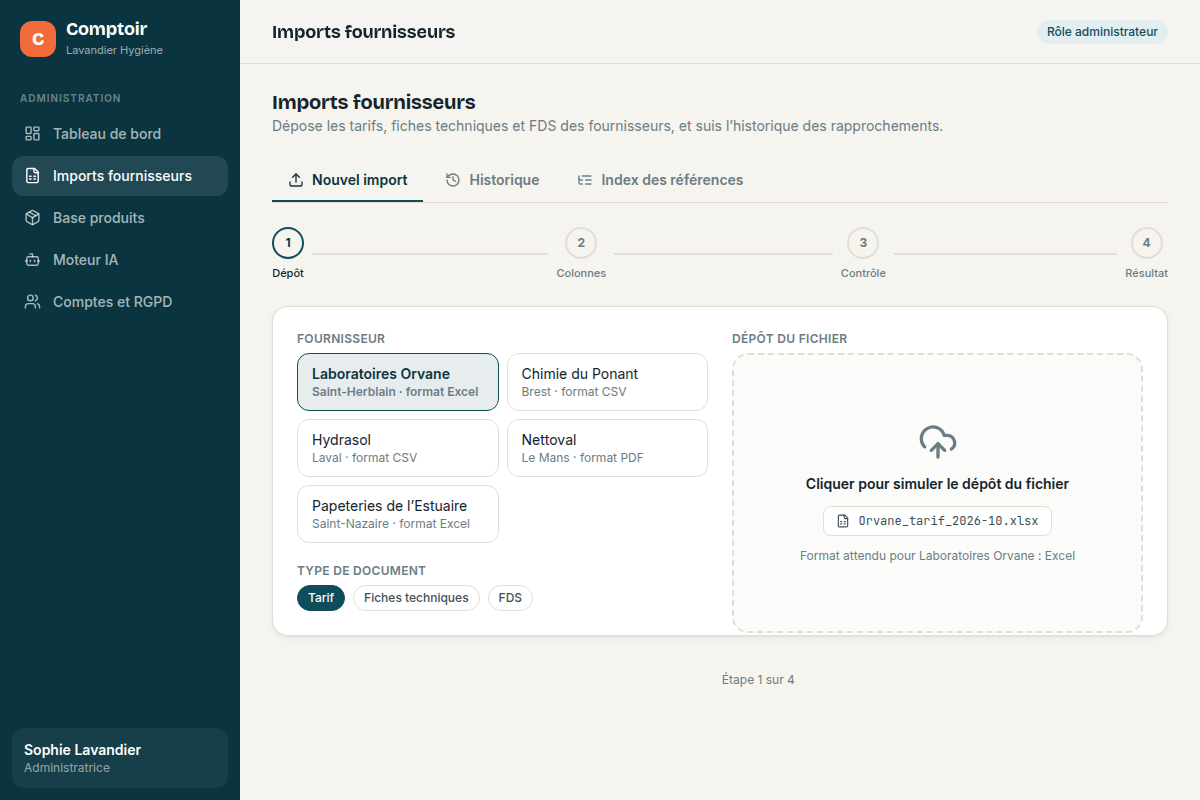Open Tableau de bord from the sidebar
1200x800 pixels.
120,134
